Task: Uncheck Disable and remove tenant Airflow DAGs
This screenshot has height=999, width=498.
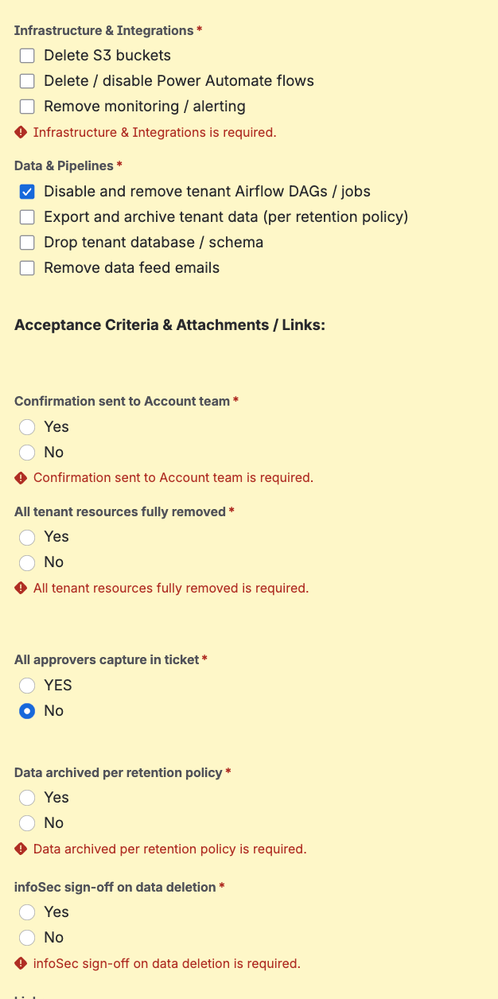Action: tap(27, 192)
